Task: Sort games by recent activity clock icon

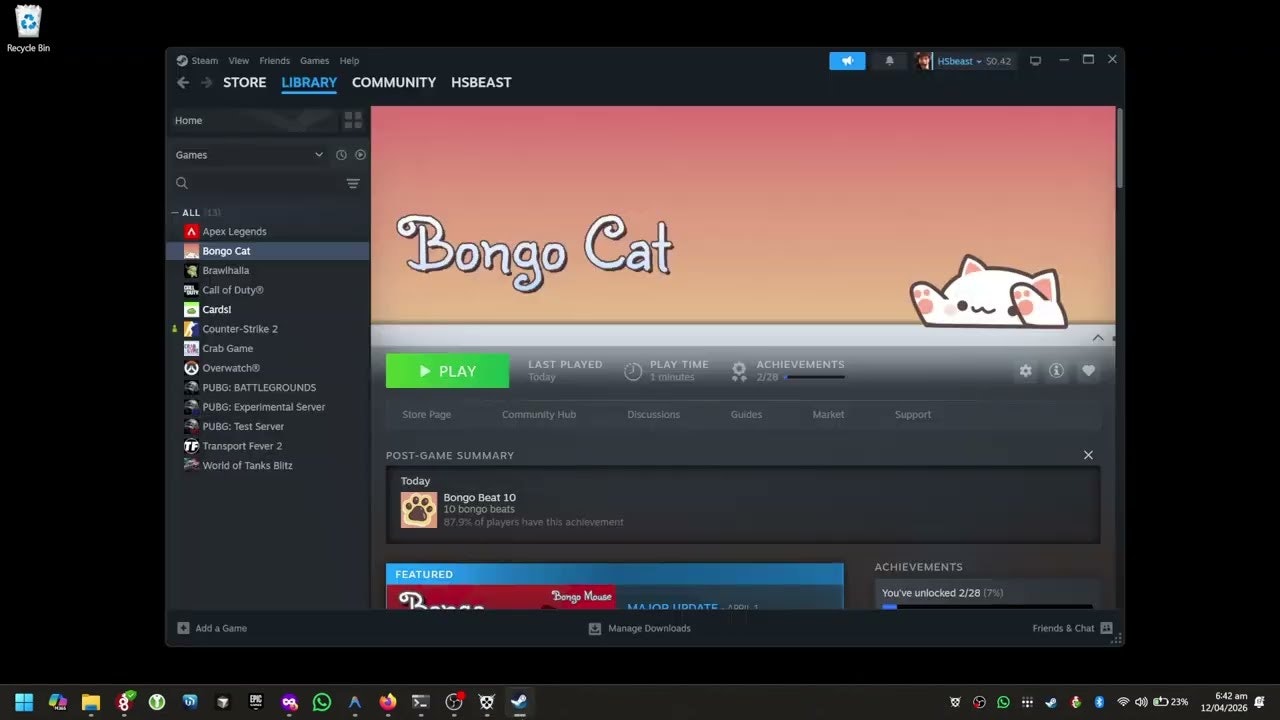Action: point(341,155)
